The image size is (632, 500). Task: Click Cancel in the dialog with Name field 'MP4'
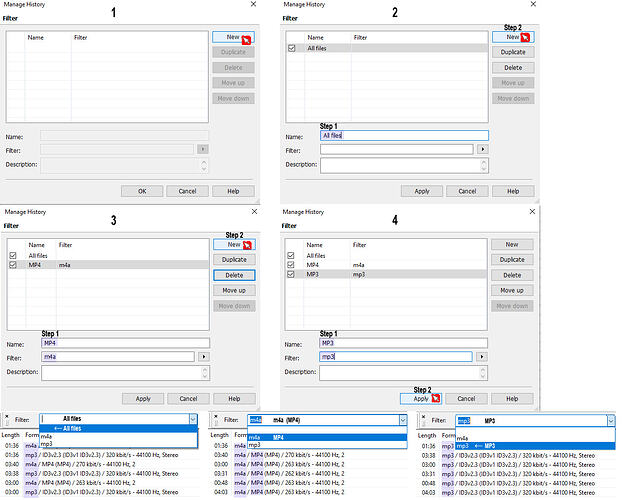click(x=188, y=398)
